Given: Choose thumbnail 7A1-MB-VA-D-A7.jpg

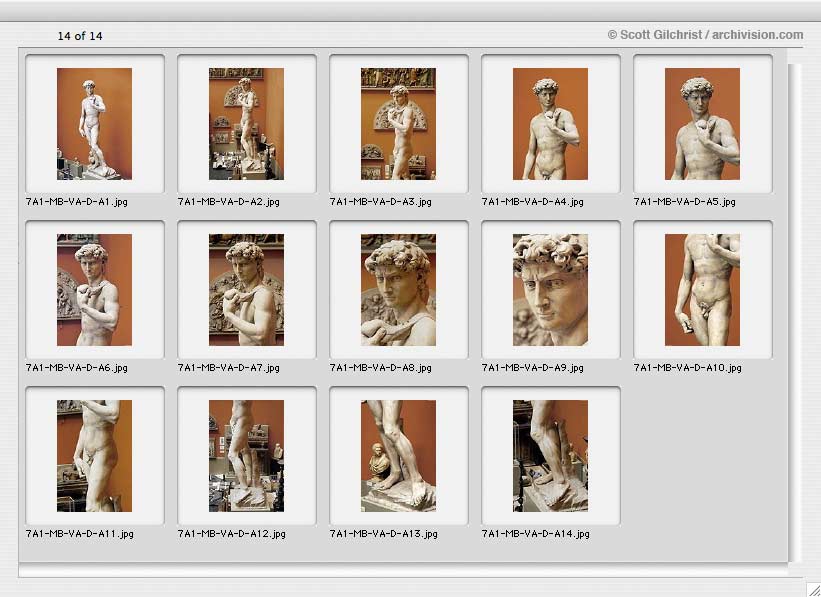Looking at the screenshot, I should pyautogui.click(x=246, y=290).
